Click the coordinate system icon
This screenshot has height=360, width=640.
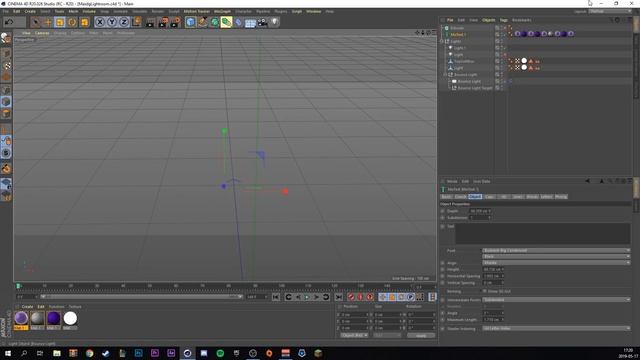tap(136, 22)
